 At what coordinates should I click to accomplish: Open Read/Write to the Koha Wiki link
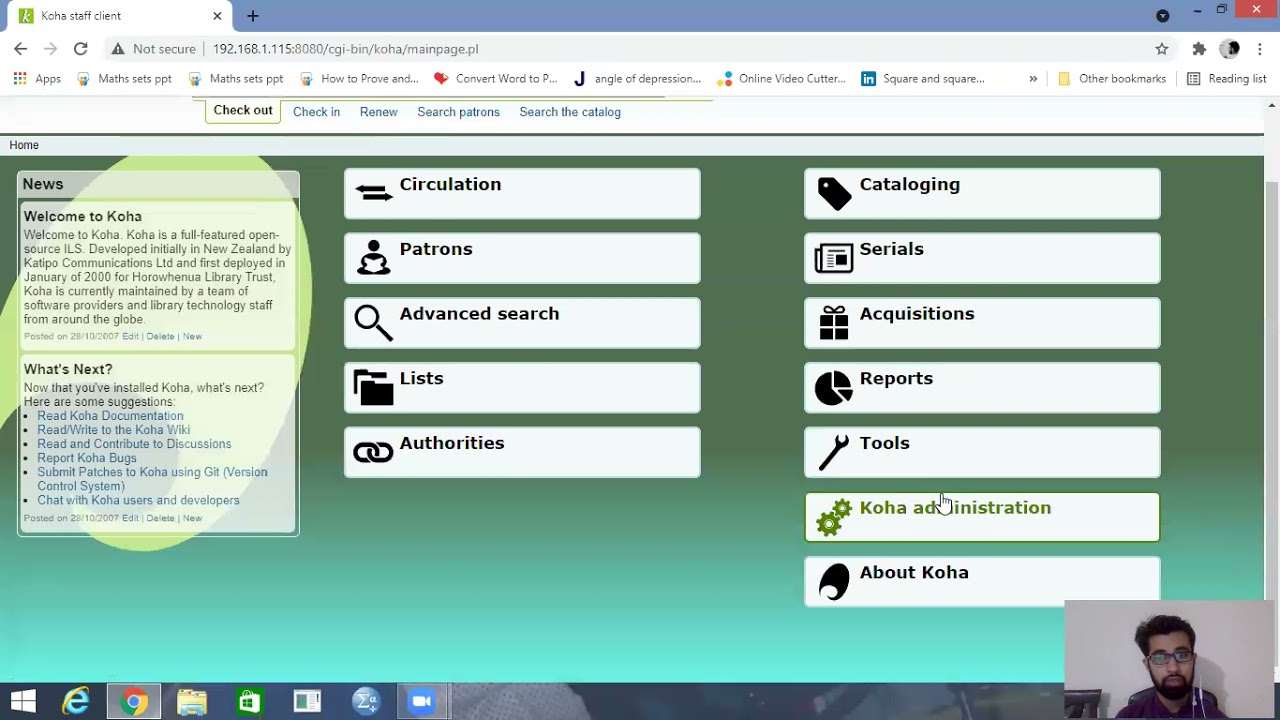113,430
